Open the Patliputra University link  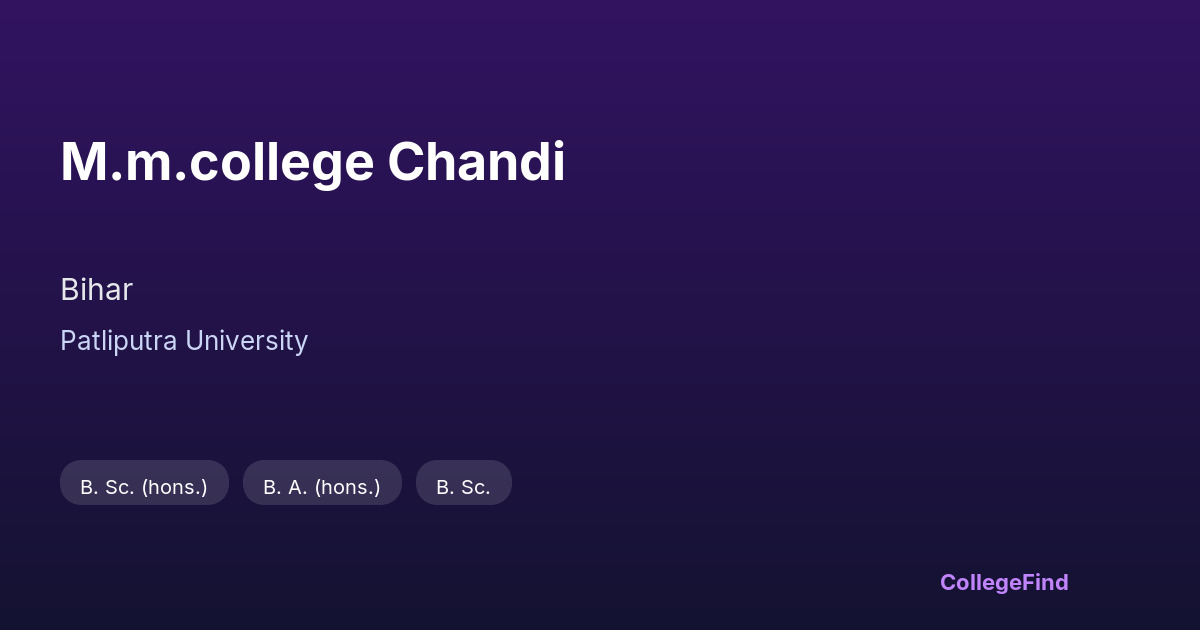184,341
